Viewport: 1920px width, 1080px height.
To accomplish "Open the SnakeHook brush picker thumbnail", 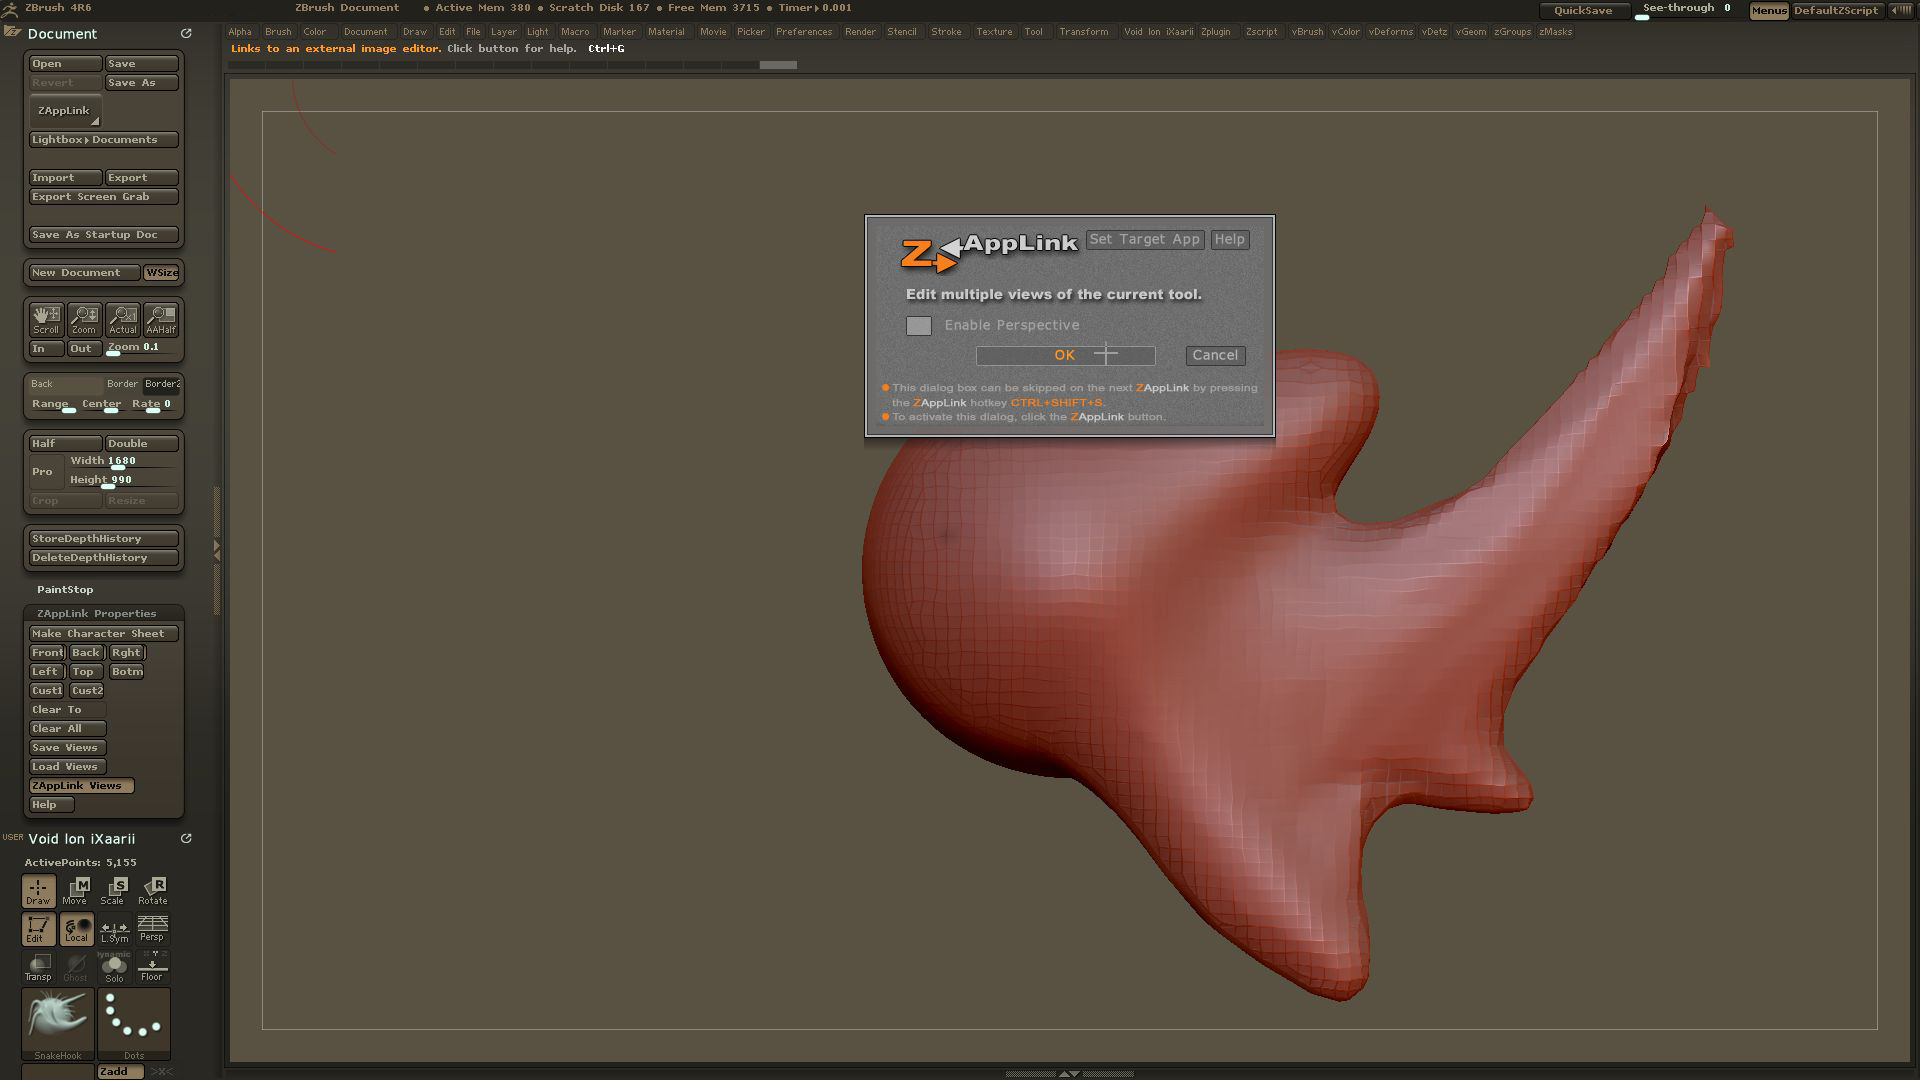I will [58, 1024].
